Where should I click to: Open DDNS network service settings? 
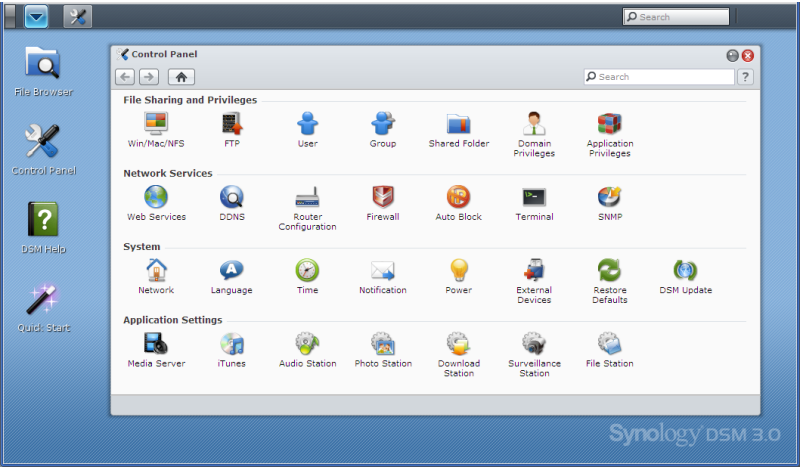click(x=232, y=197)
